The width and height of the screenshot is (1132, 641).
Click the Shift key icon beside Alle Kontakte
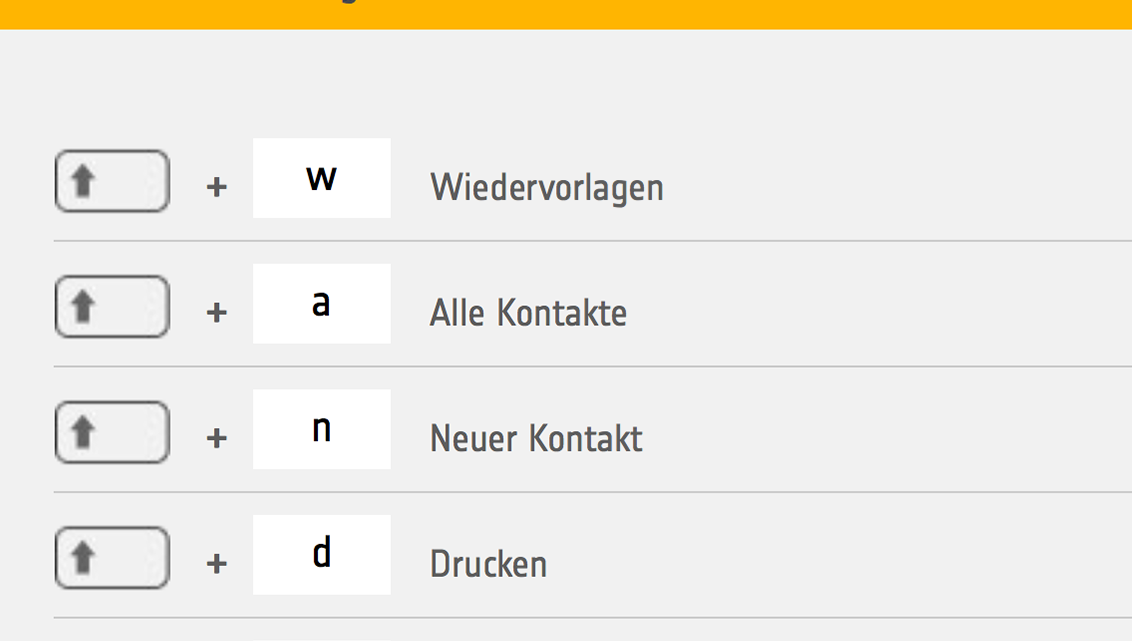pyautogui.click(x=112, y=306)
